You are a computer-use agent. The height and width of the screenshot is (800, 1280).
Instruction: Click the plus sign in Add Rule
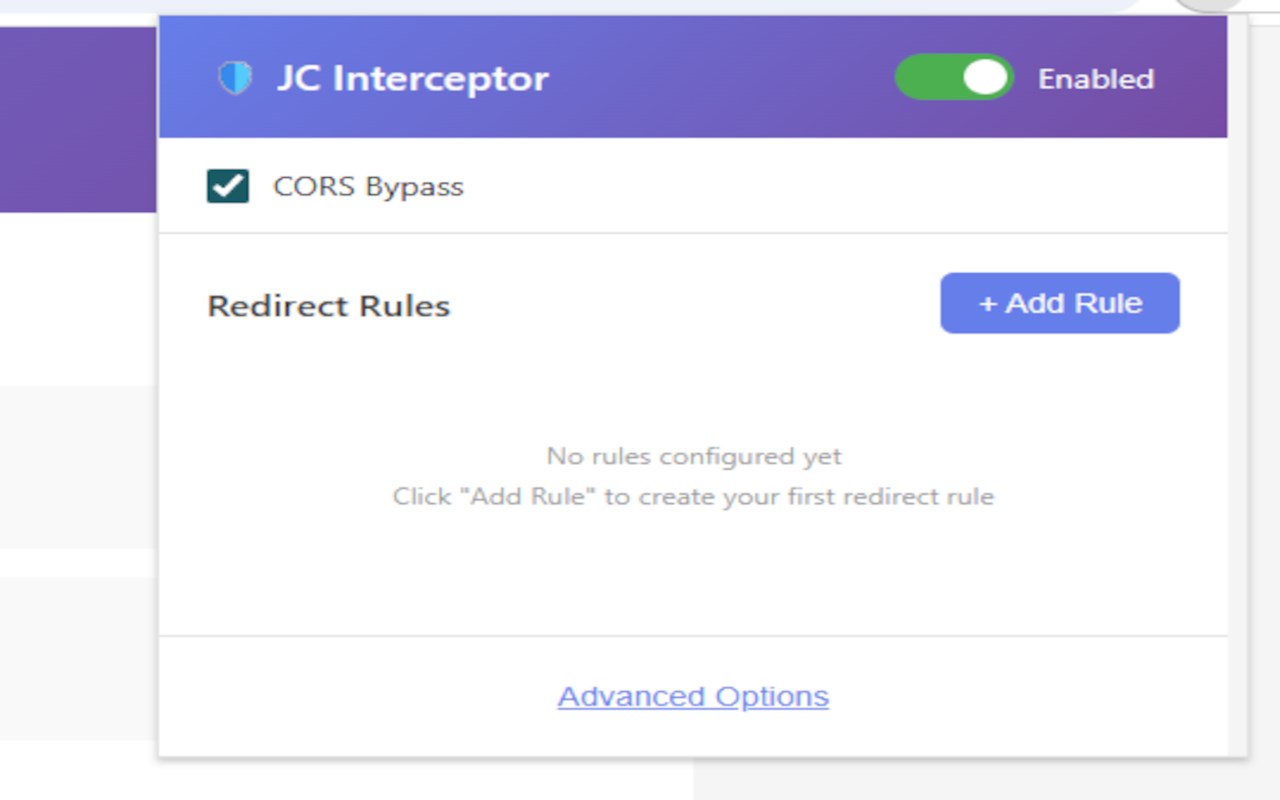(x=987, y=303)
